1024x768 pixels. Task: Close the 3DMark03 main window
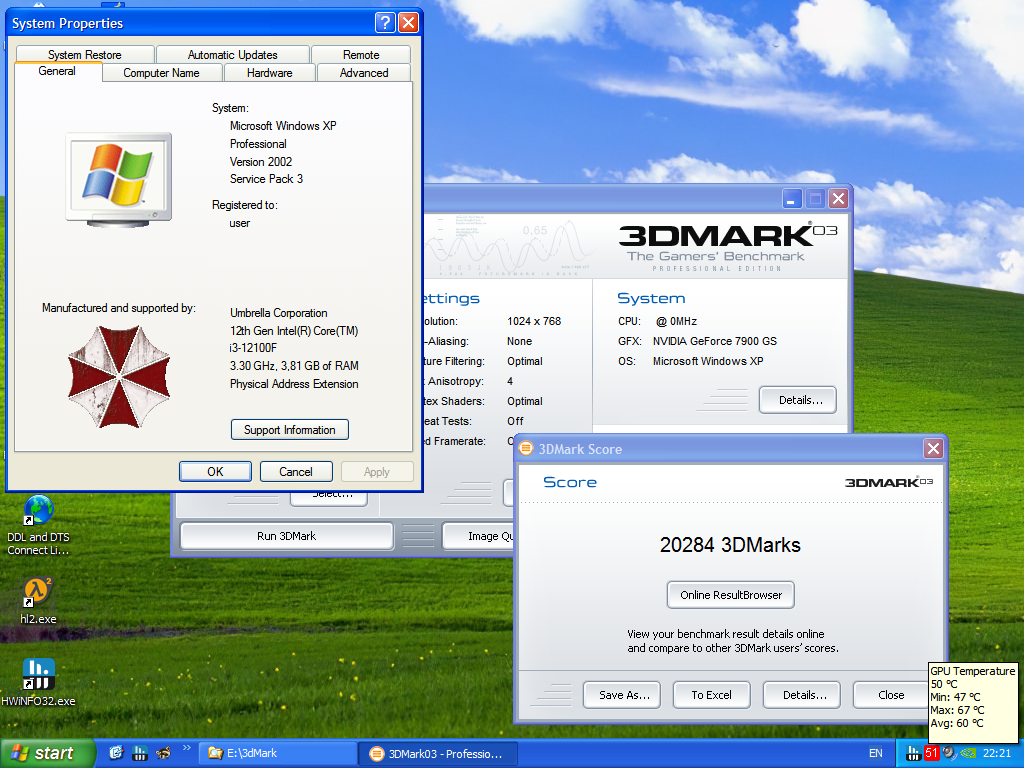click(839, 199)
